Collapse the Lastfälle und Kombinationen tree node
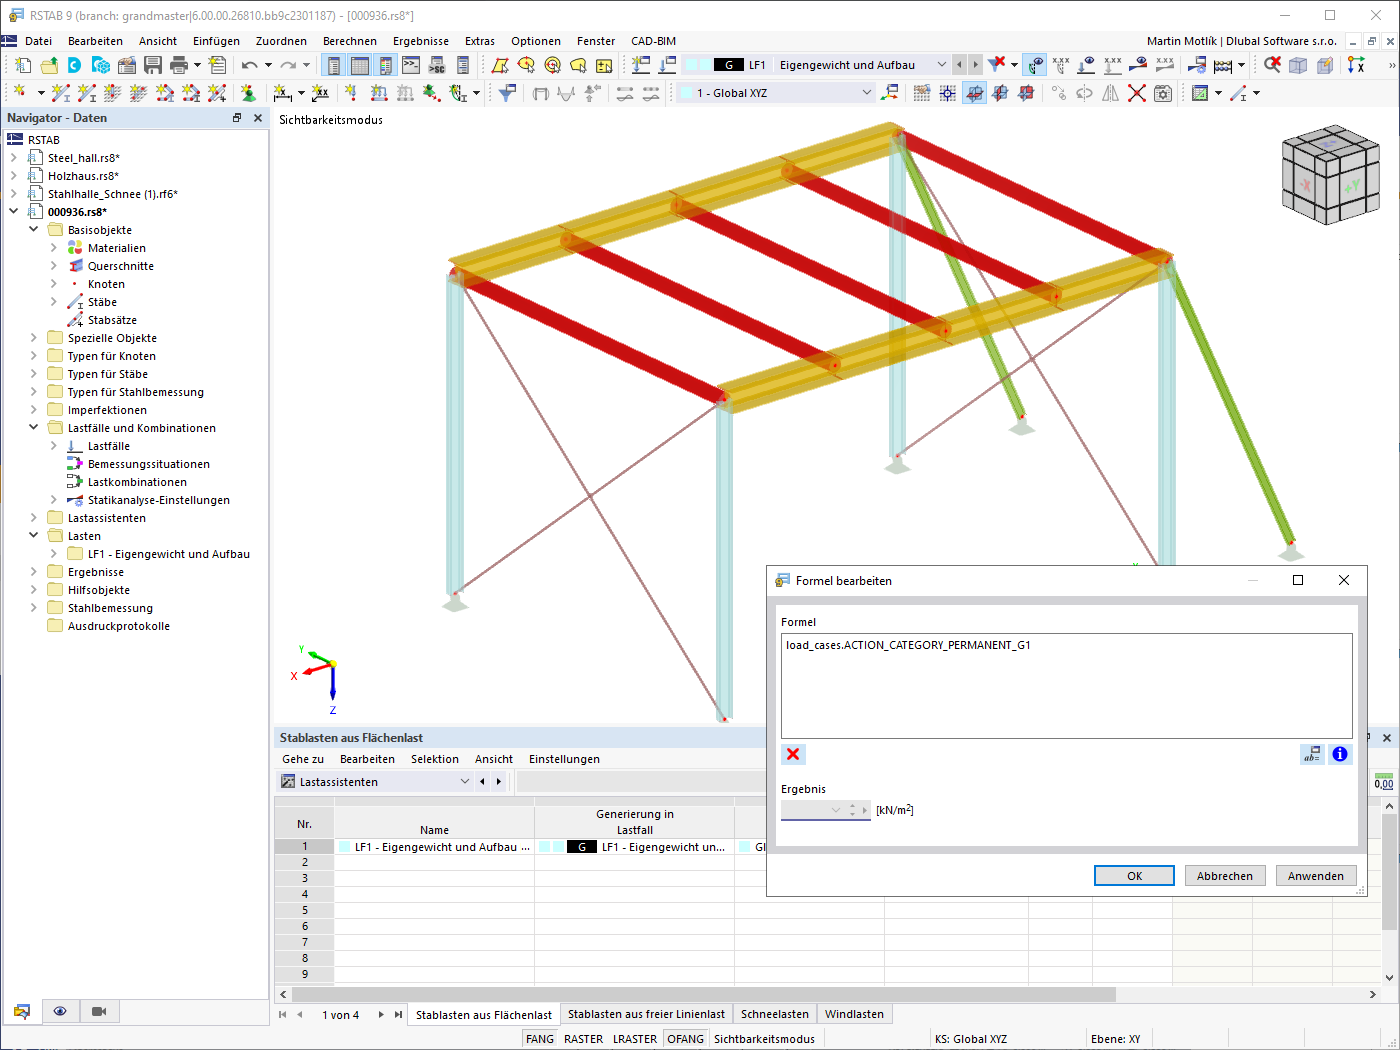 [33, 427]
